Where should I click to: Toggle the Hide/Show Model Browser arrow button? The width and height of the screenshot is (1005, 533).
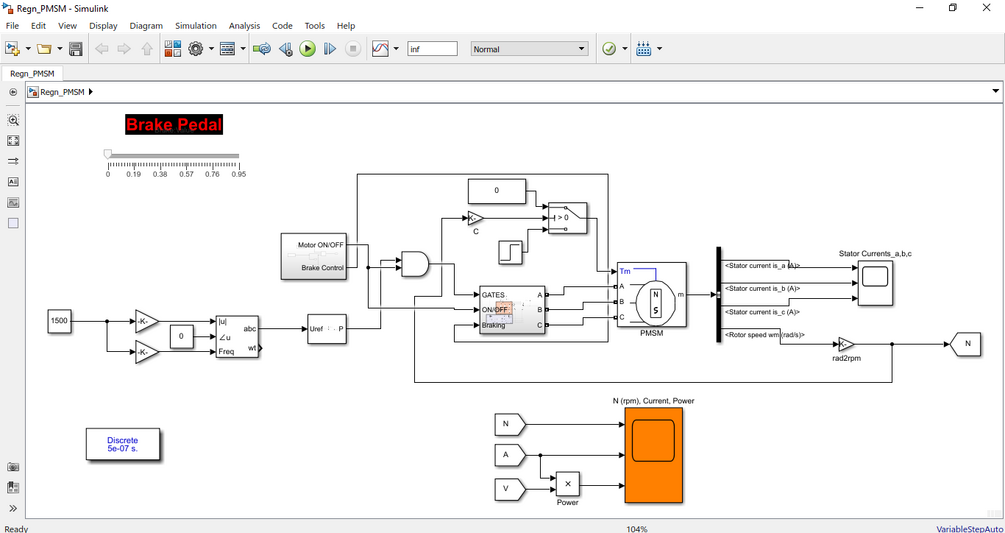(13, 92)
